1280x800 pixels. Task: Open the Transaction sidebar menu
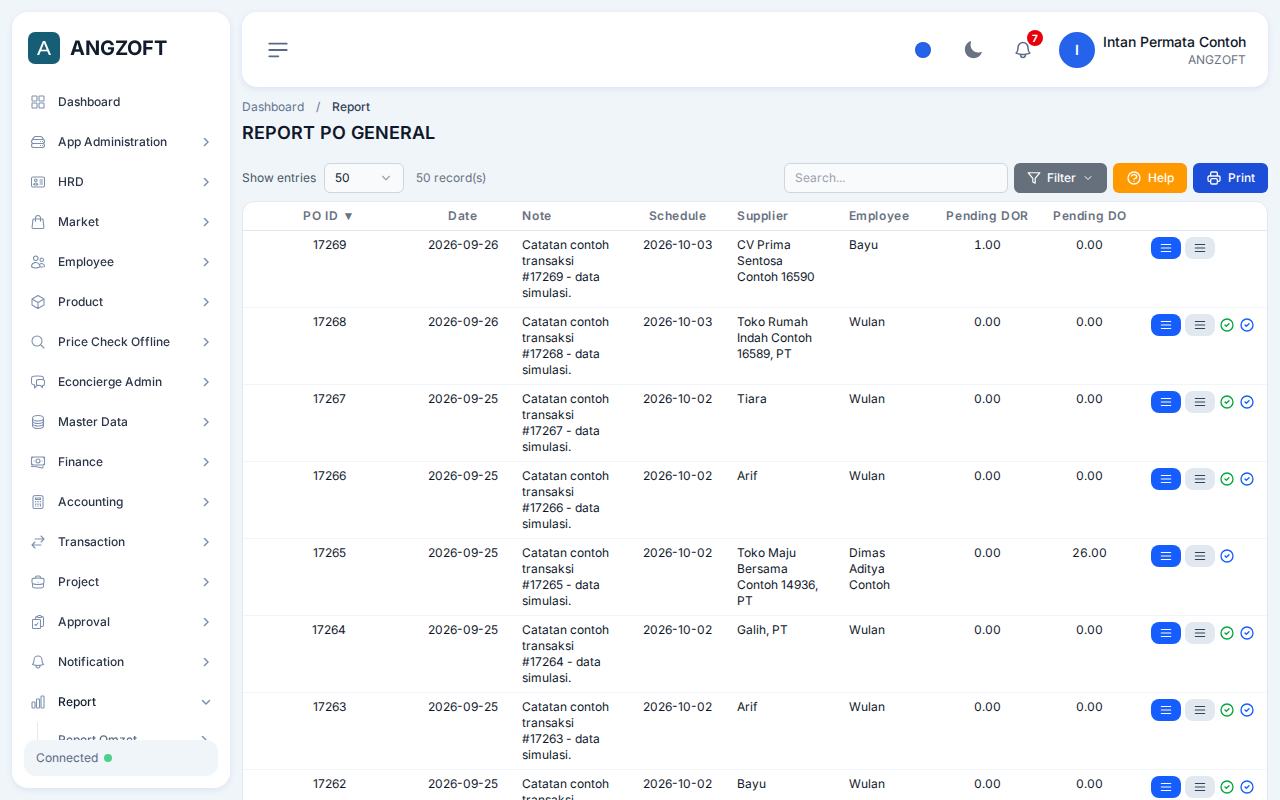click(121, 542)
